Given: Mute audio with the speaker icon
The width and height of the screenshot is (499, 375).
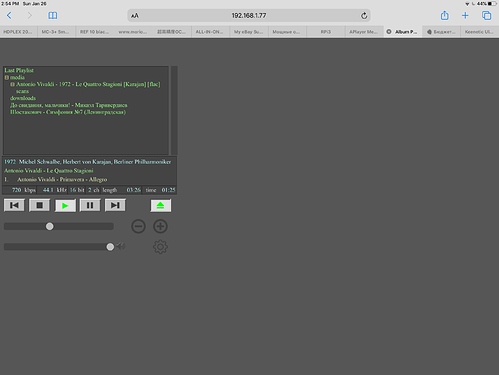Looking at the screenshot, I should tap(121, 247).
